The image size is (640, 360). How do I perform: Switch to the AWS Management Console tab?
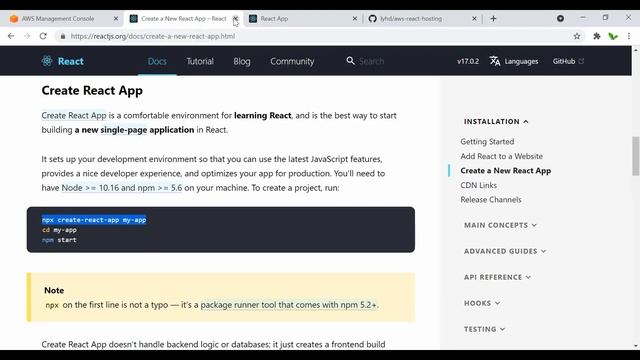point(58,18)
